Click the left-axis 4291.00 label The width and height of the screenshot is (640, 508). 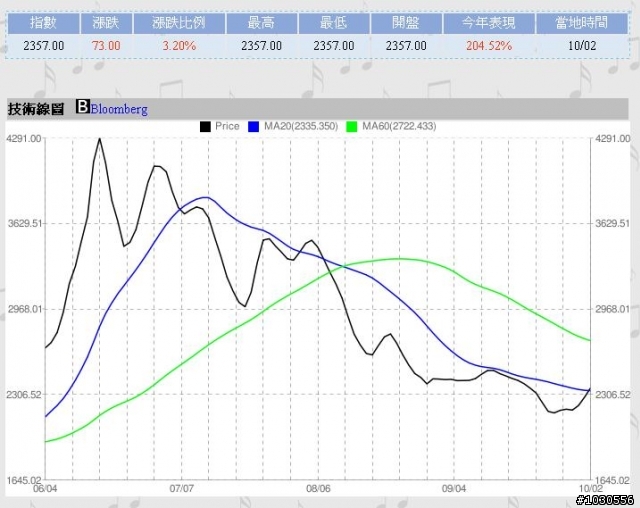tap(24, 139)
